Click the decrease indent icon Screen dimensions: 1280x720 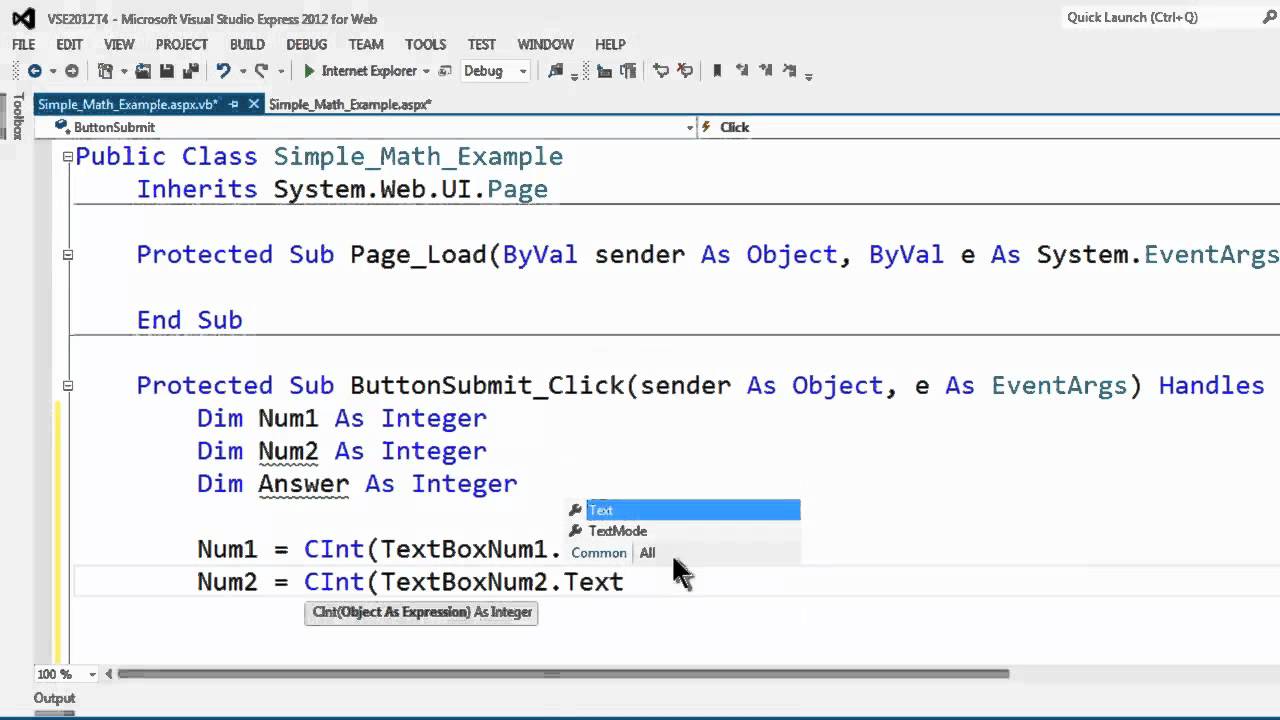point(604,71)
